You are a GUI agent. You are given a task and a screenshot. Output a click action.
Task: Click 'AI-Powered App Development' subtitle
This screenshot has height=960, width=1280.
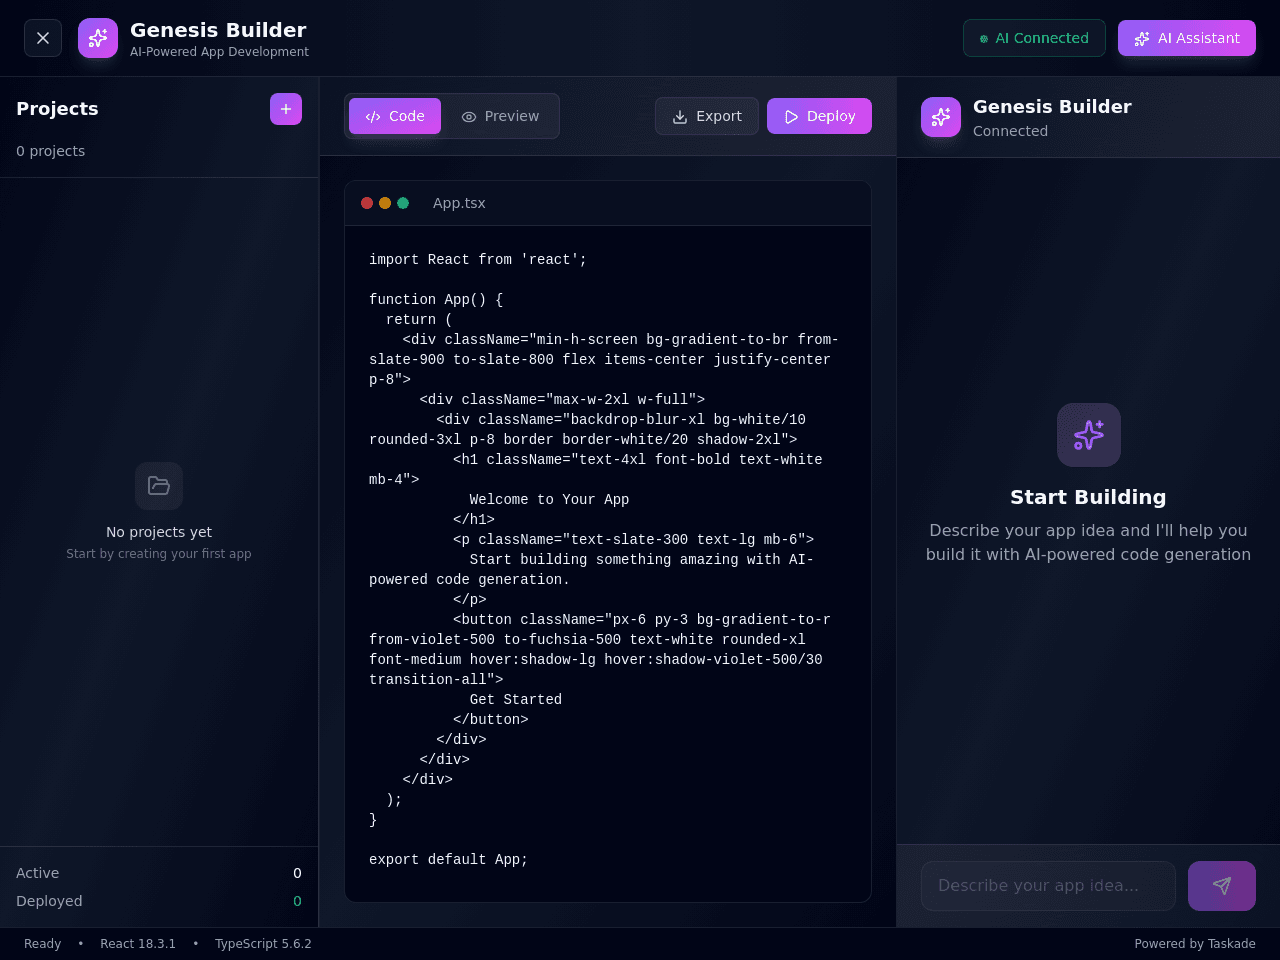tap(219, 52)
